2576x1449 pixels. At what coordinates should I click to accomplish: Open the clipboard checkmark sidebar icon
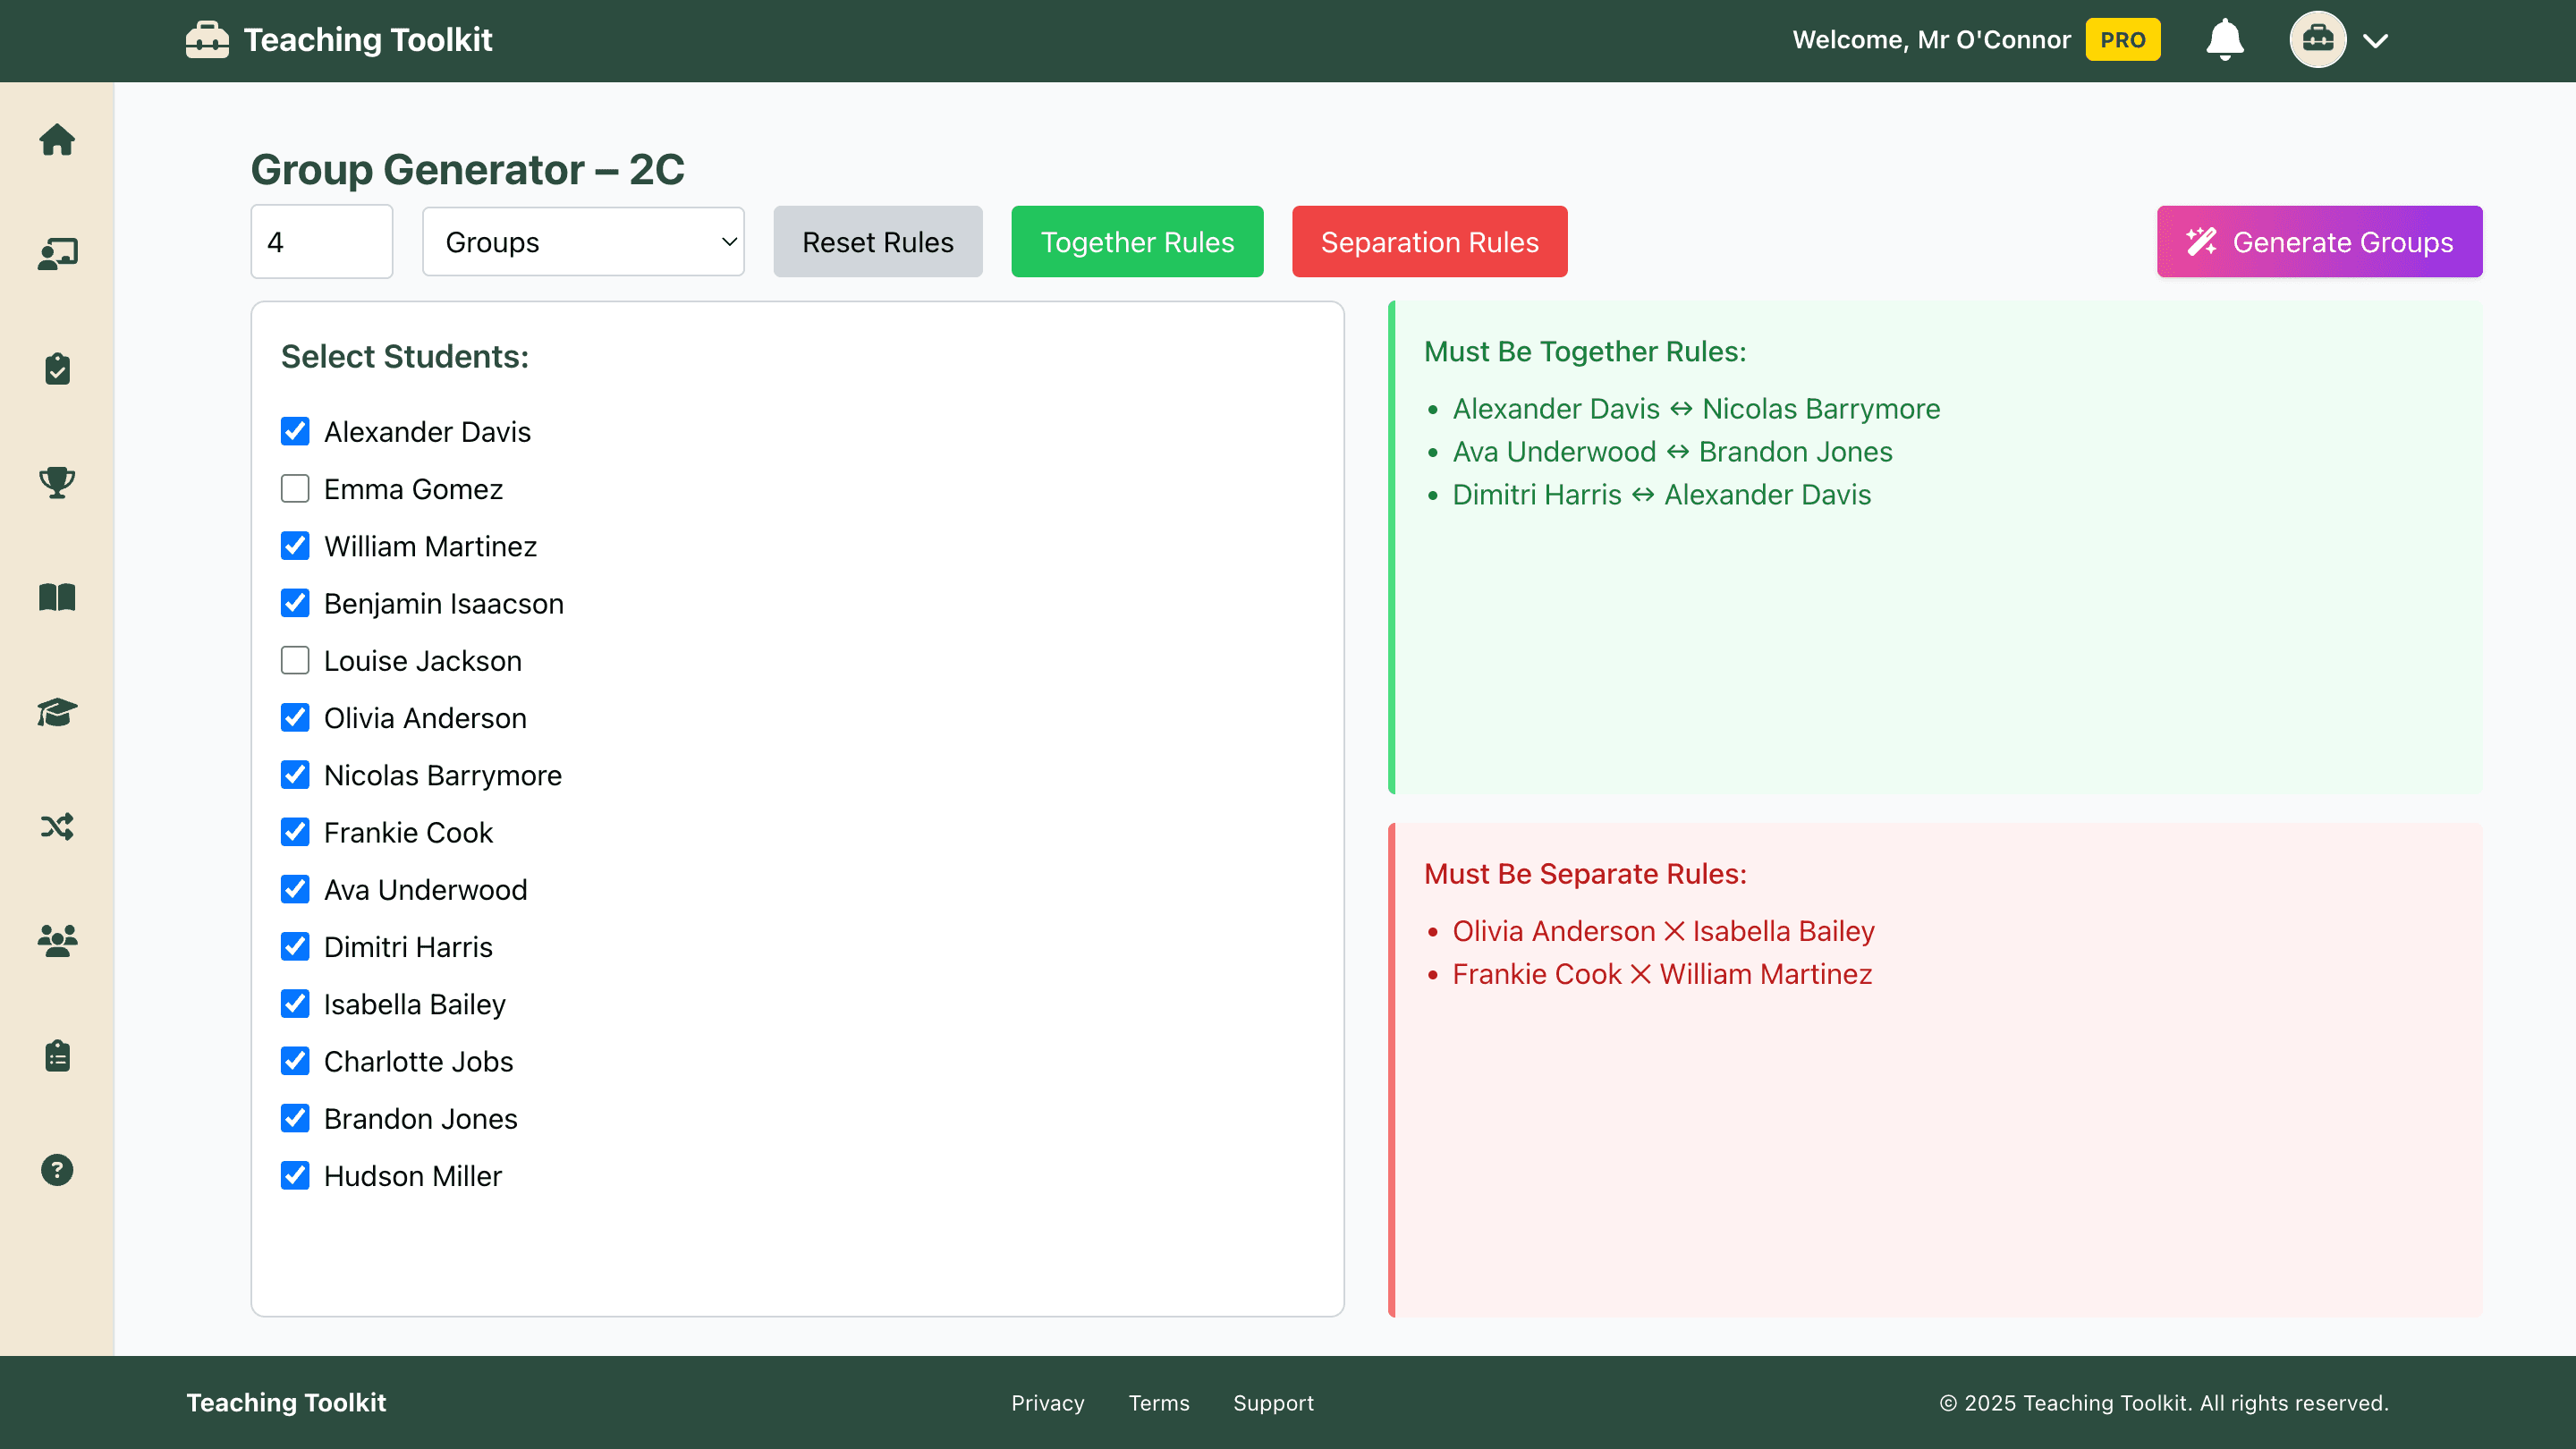[57, 369]
